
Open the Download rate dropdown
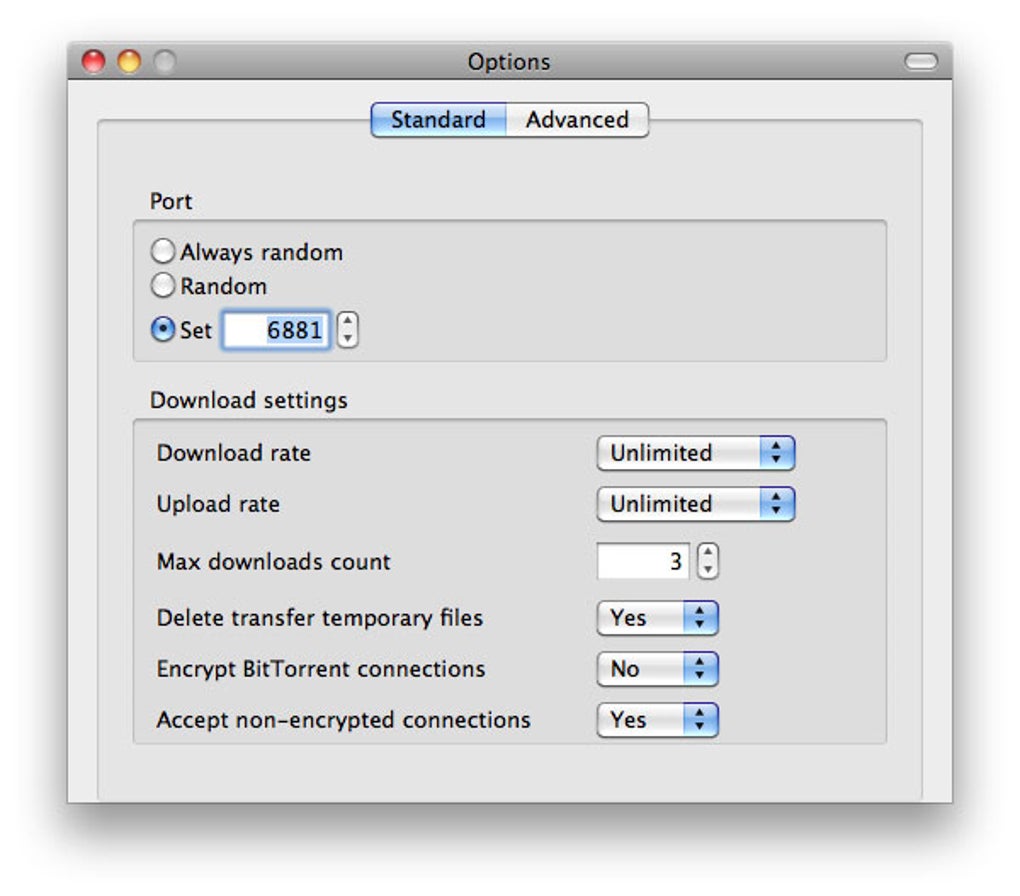coord(694,453)
